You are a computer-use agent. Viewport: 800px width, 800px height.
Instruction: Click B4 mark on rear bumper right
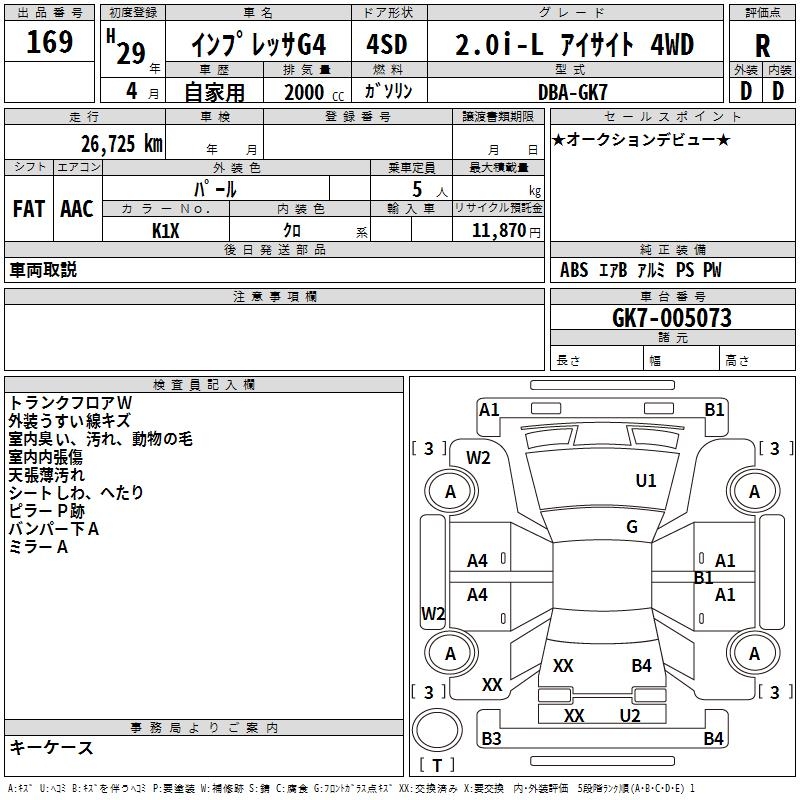(x=713, y=738)
